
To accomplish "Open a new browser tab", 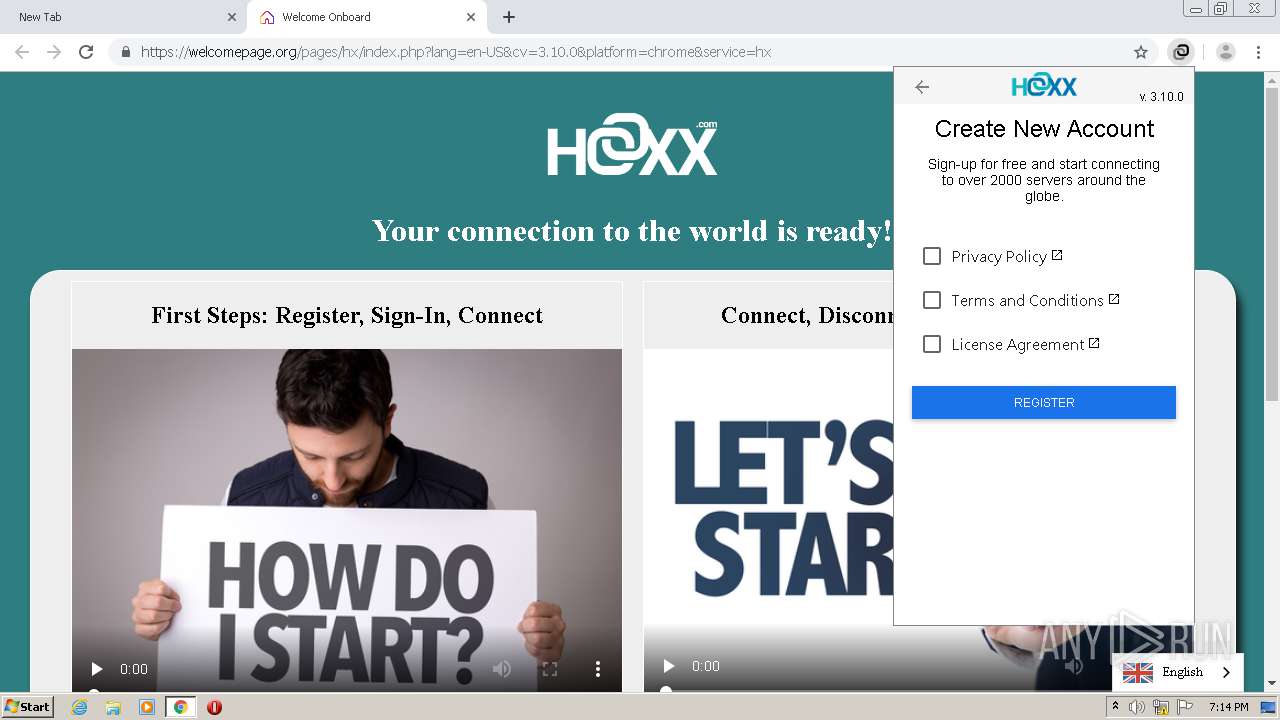I will pyautogui.click(x=509, y=17).
